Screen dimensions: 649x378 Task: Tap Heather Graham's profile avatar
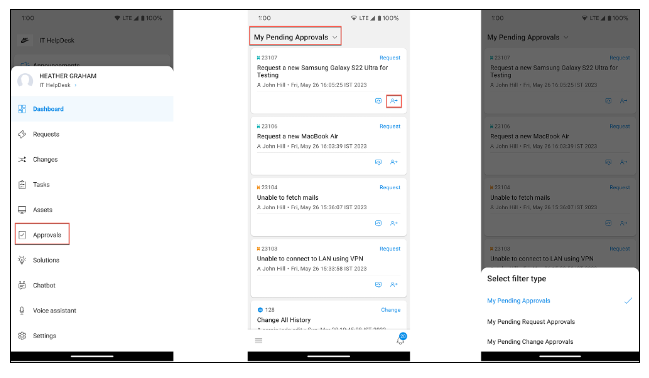pos(25,80)
